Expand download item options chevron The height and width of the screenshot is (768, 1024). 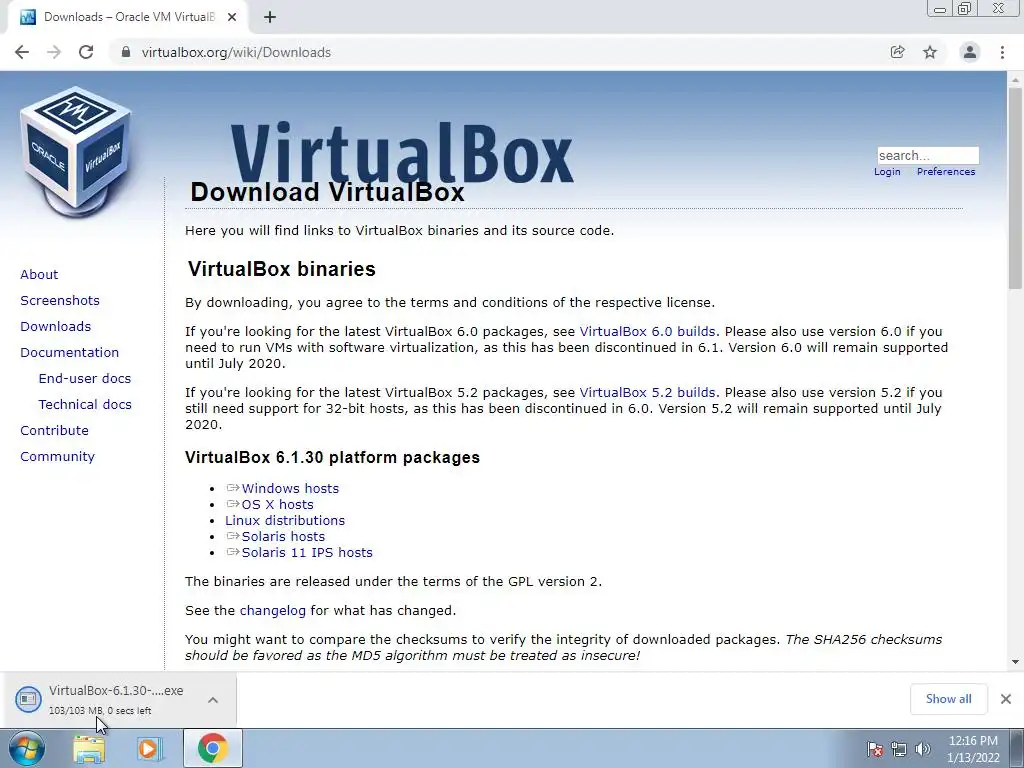[213, 699]
